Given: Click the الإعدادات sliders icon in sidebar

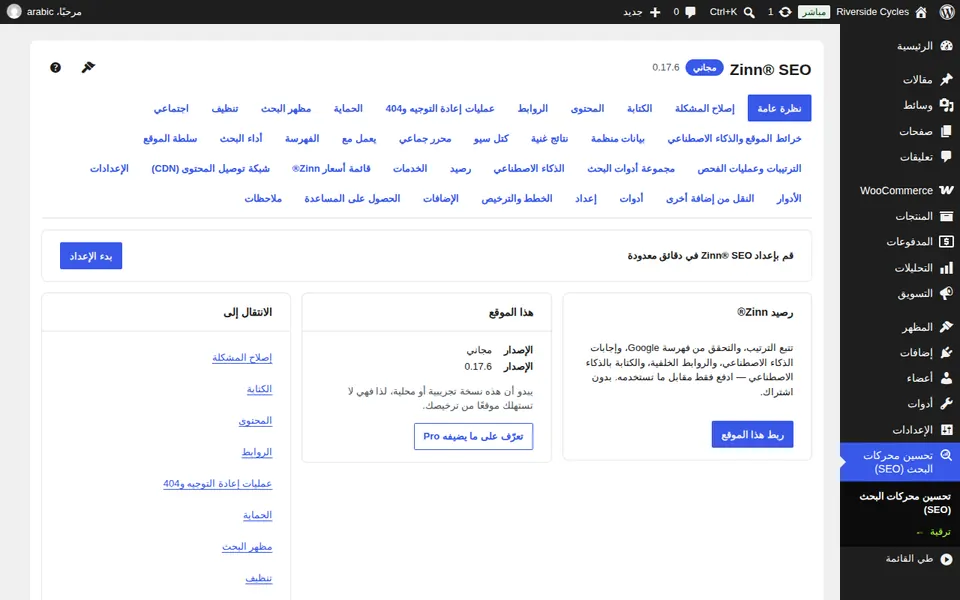Looking at the screenshot, I should [x=947, y=430].
